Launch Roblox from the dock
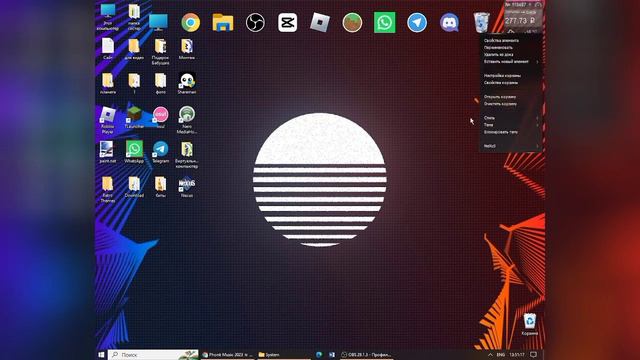Screen dimensions: 640x360 [320, 22]
